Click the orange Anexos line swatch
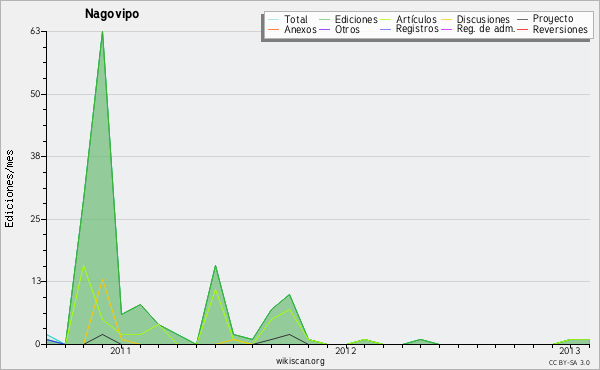Image resolution: width=600 pixels, height=370 pixels. pyautogui.click(x=274, y=29)
